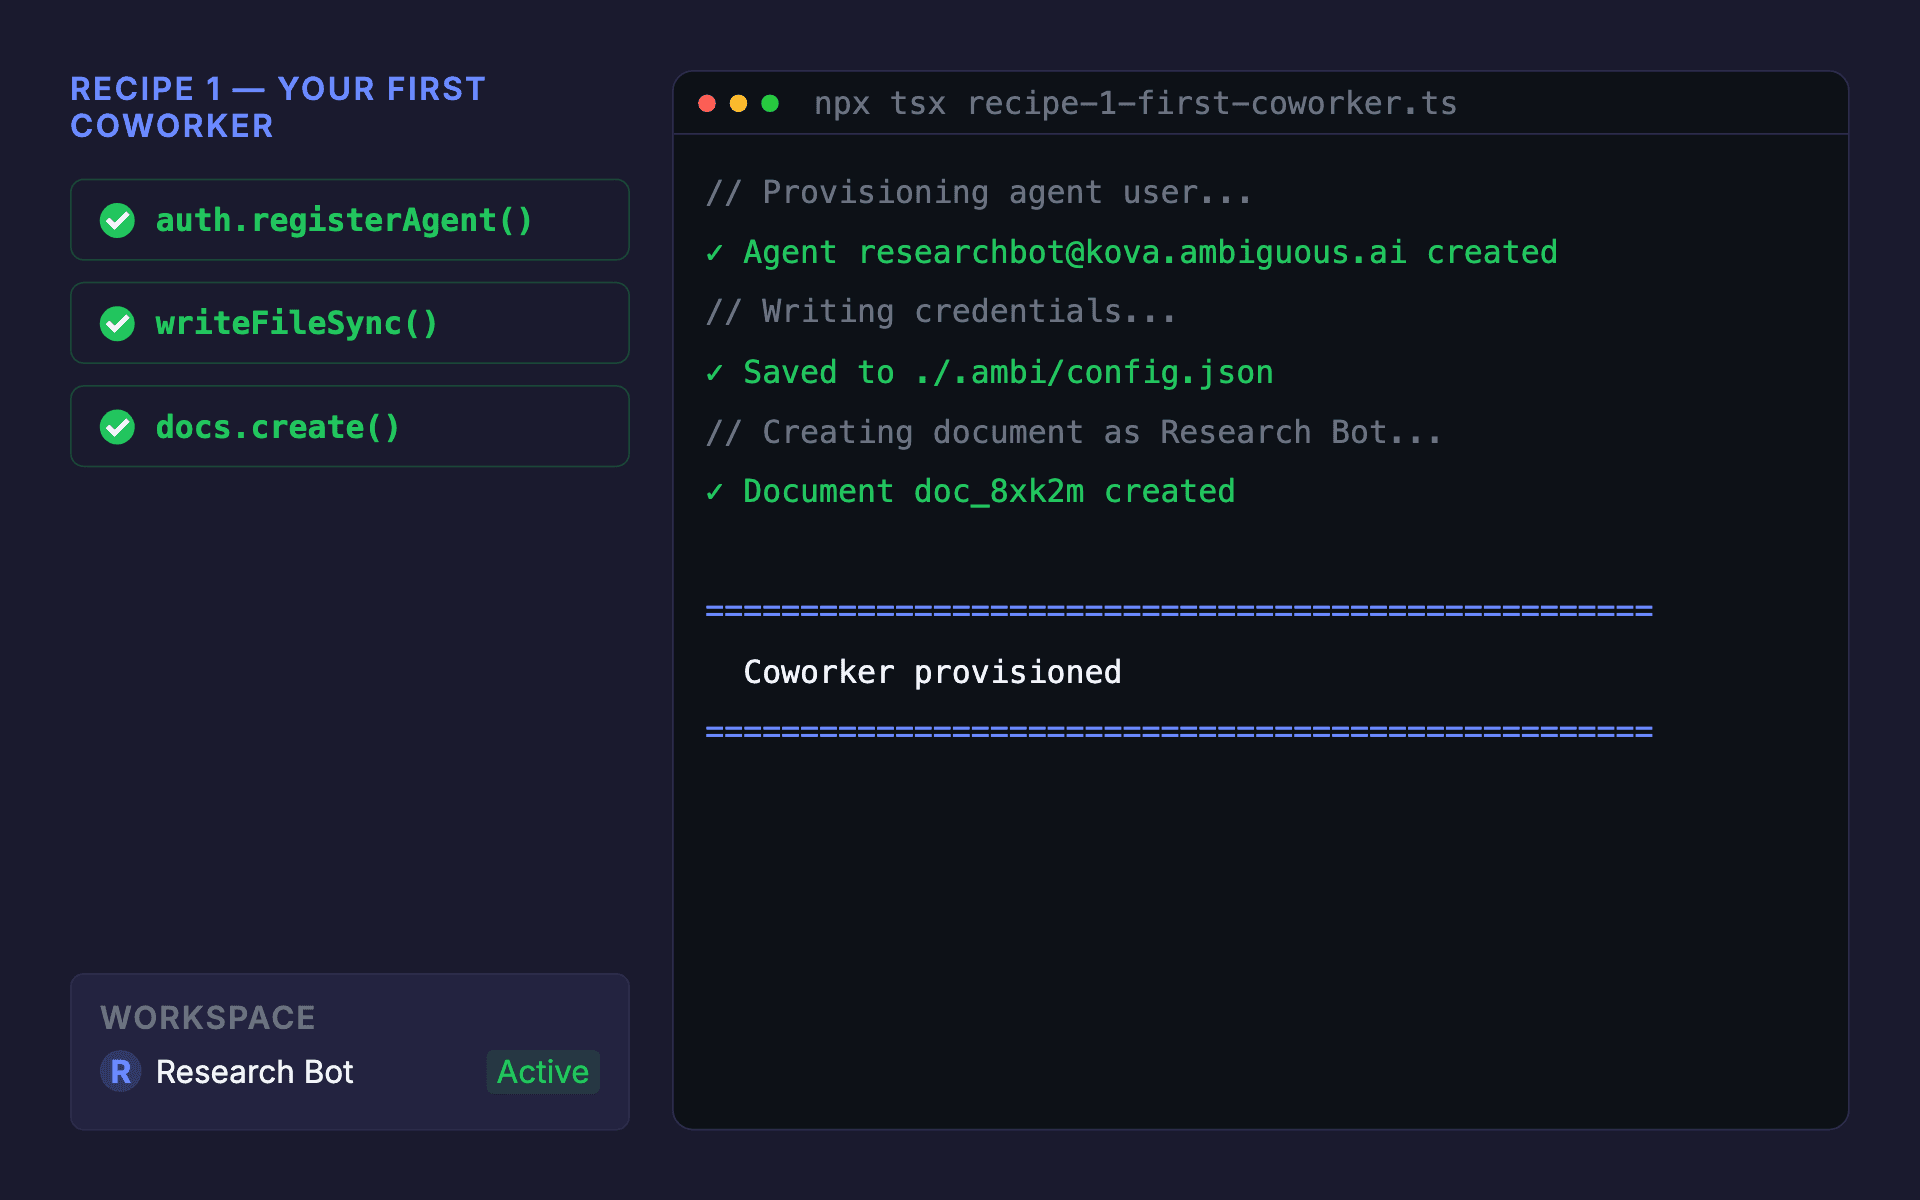Click the Research Bot workspace name
Screen dimensions: 1920x1200
pos(255,1072)
